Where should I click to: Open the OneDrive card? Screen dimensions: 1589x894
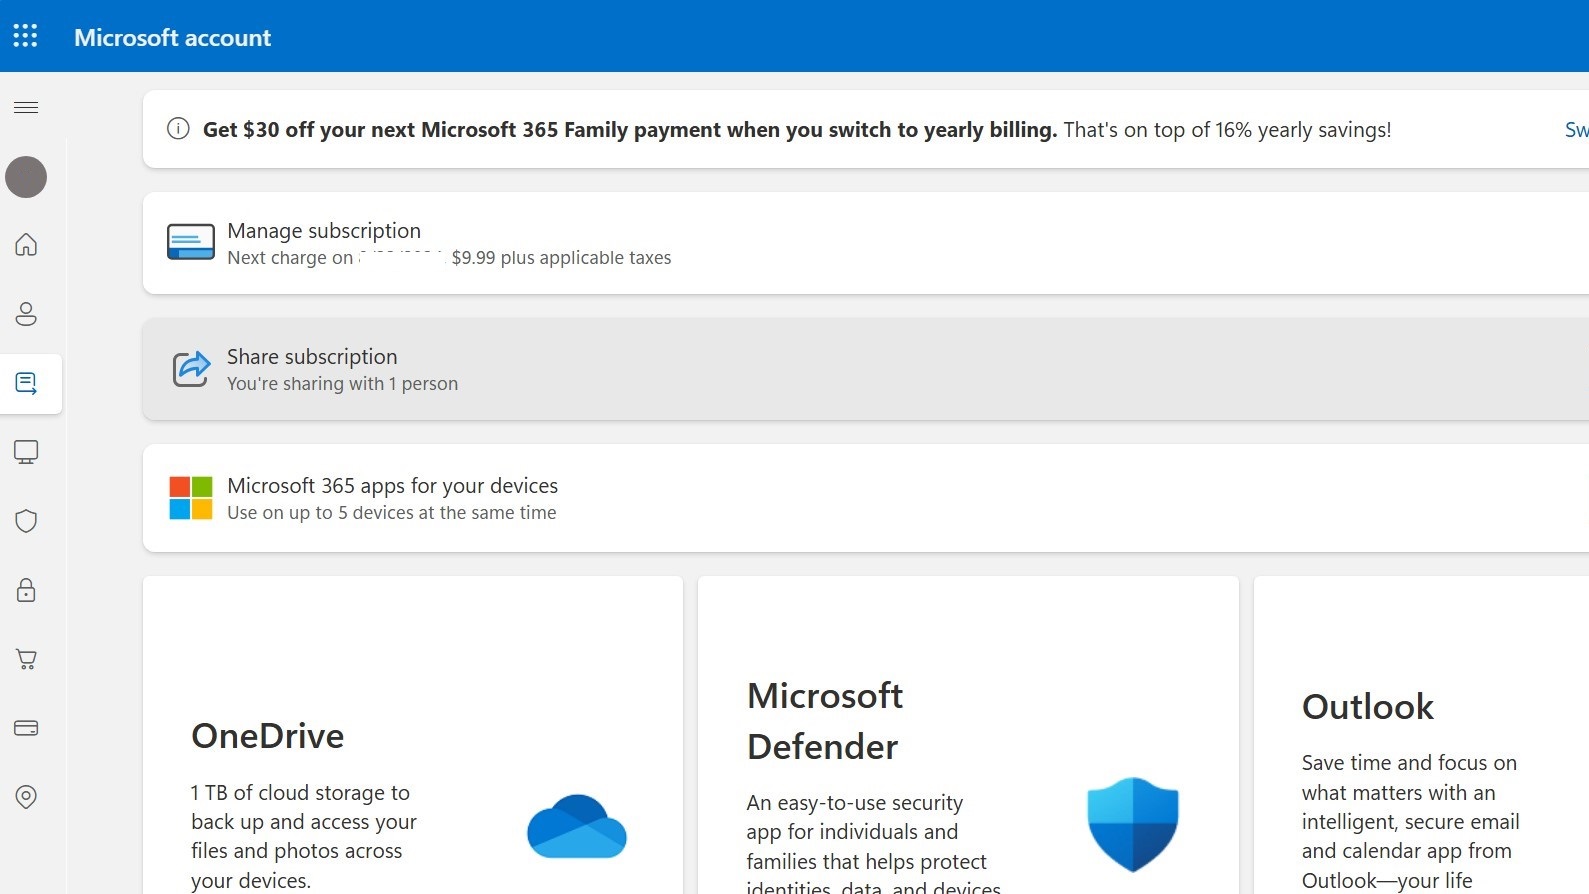pos(413,735)
